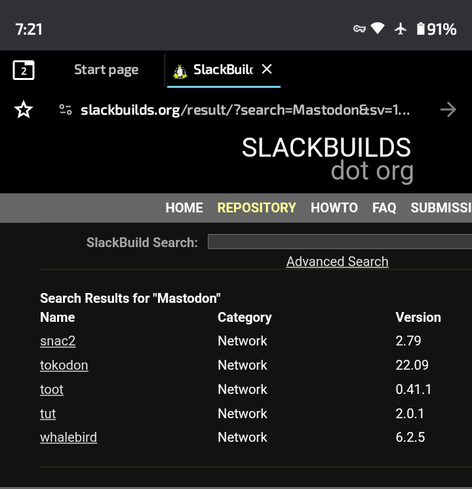Screen dimensions: 472x489
Task: Open the REPOSITORY menu item
Action: point(256,208)
